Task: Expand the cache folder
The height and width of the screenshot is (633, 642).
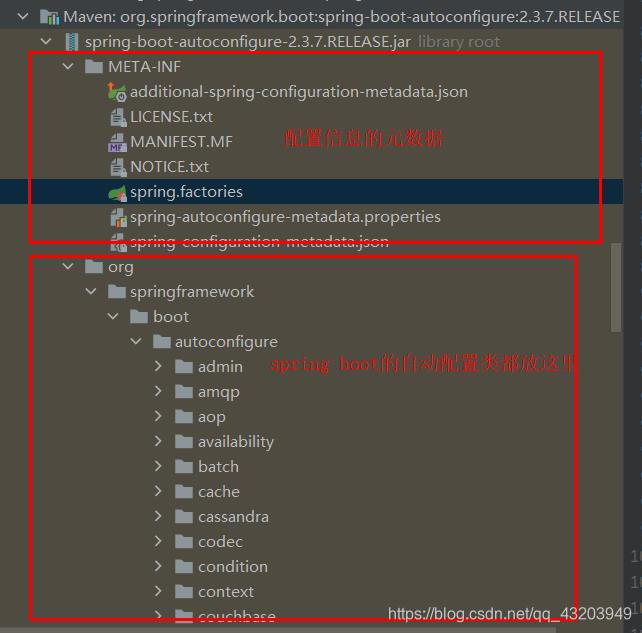Action: point(158,491)
